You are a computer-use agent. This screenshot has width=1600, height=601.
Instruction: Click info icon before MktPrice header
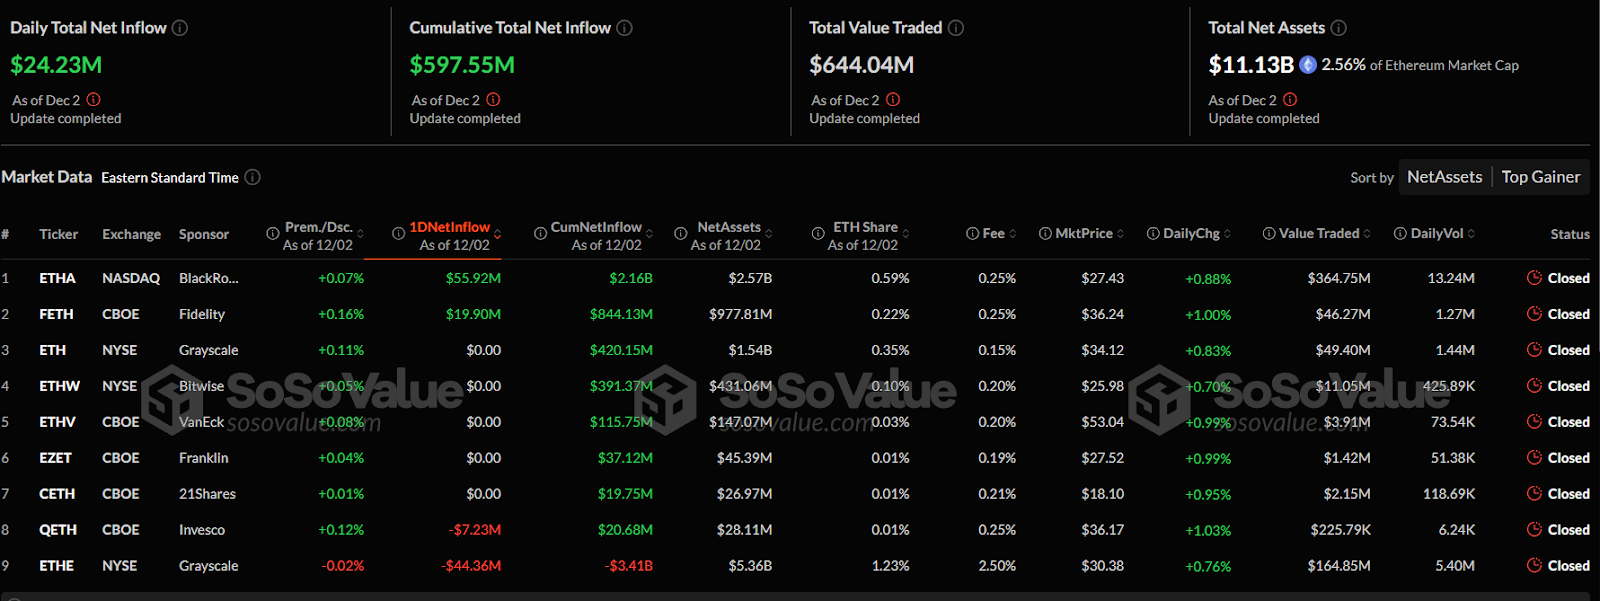pyautogui.click(x=1045, y=233)
